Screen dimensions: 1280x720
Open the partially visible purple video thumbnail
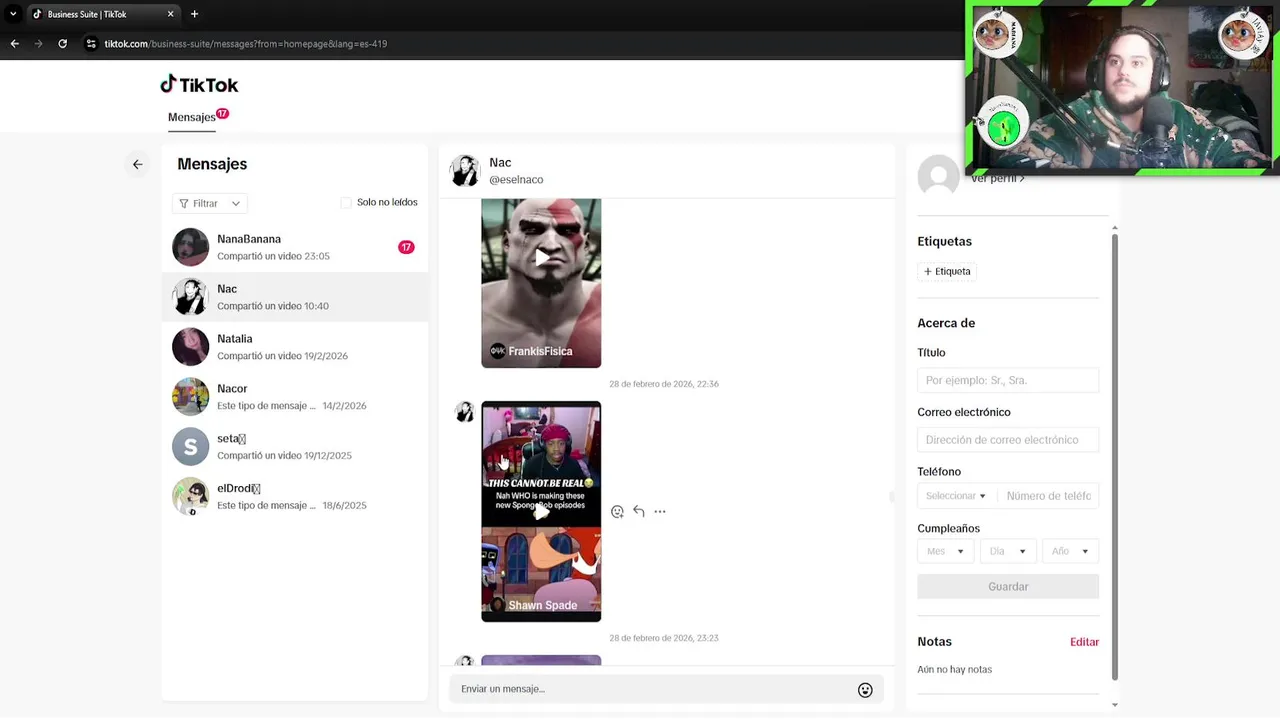541,660
